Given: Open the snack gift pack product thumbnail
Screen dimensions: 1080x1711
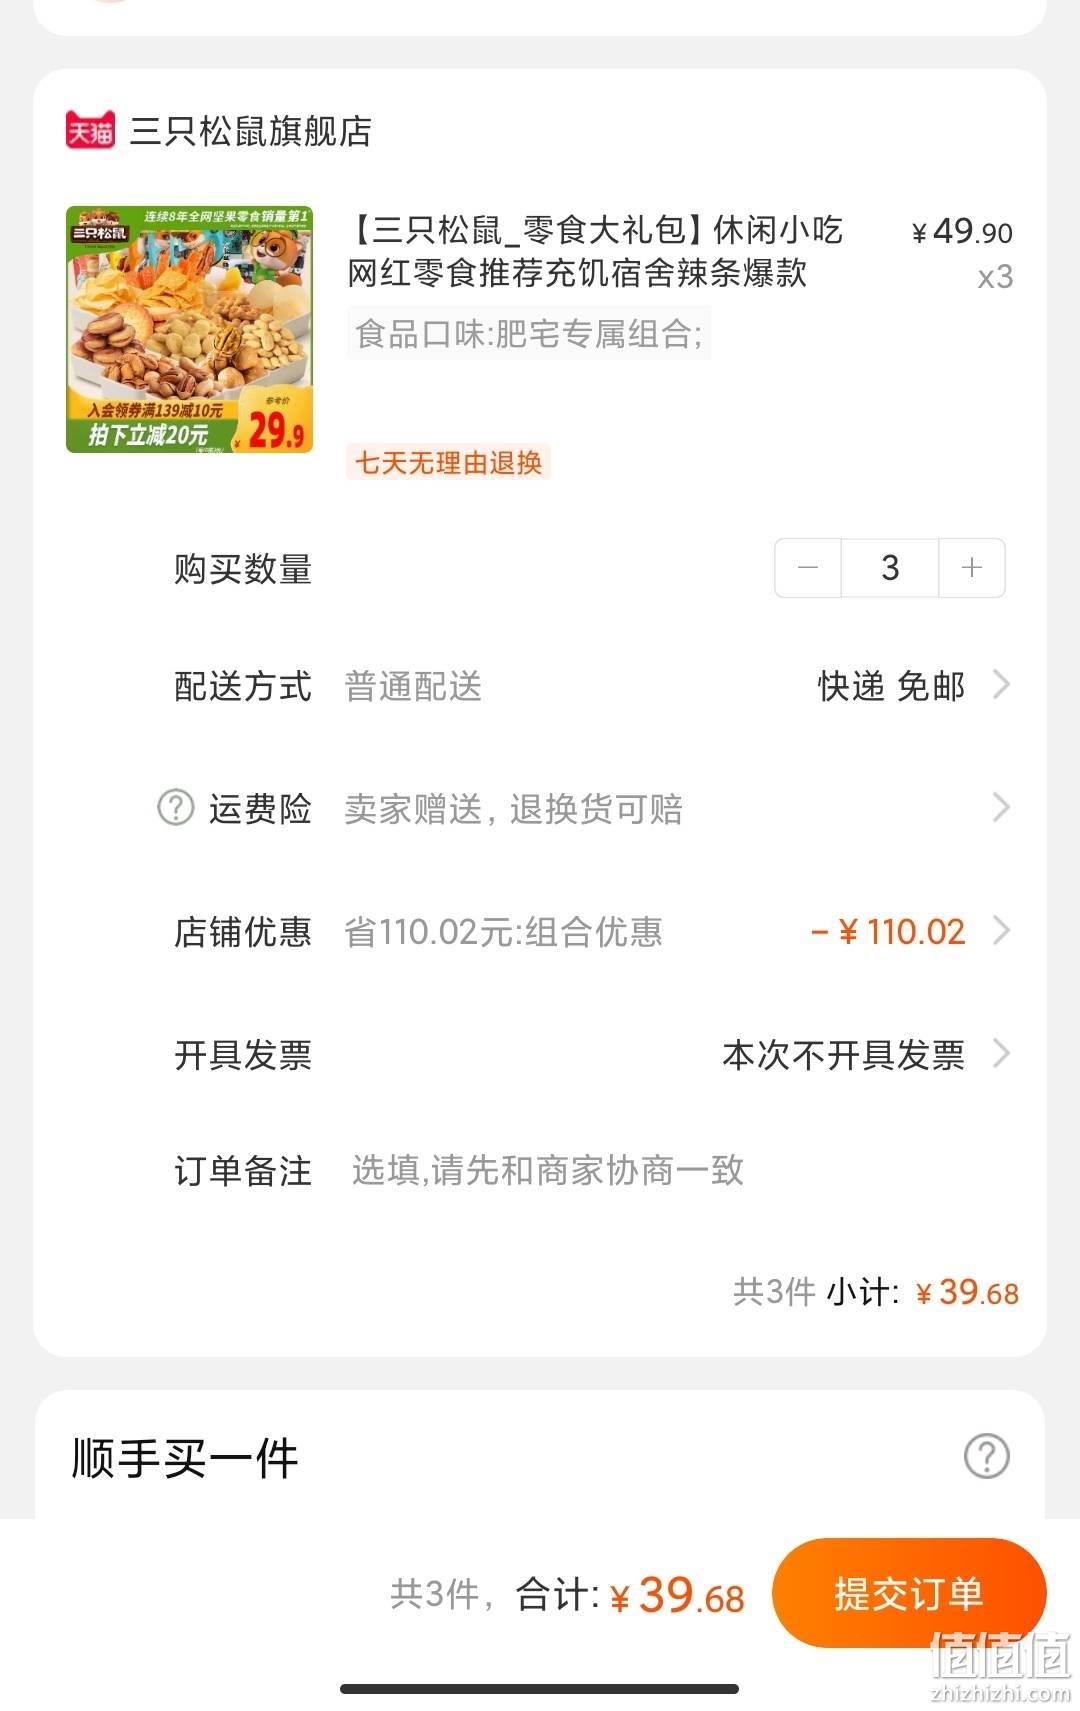Looking at the screenshot, I should pos(190,329).
